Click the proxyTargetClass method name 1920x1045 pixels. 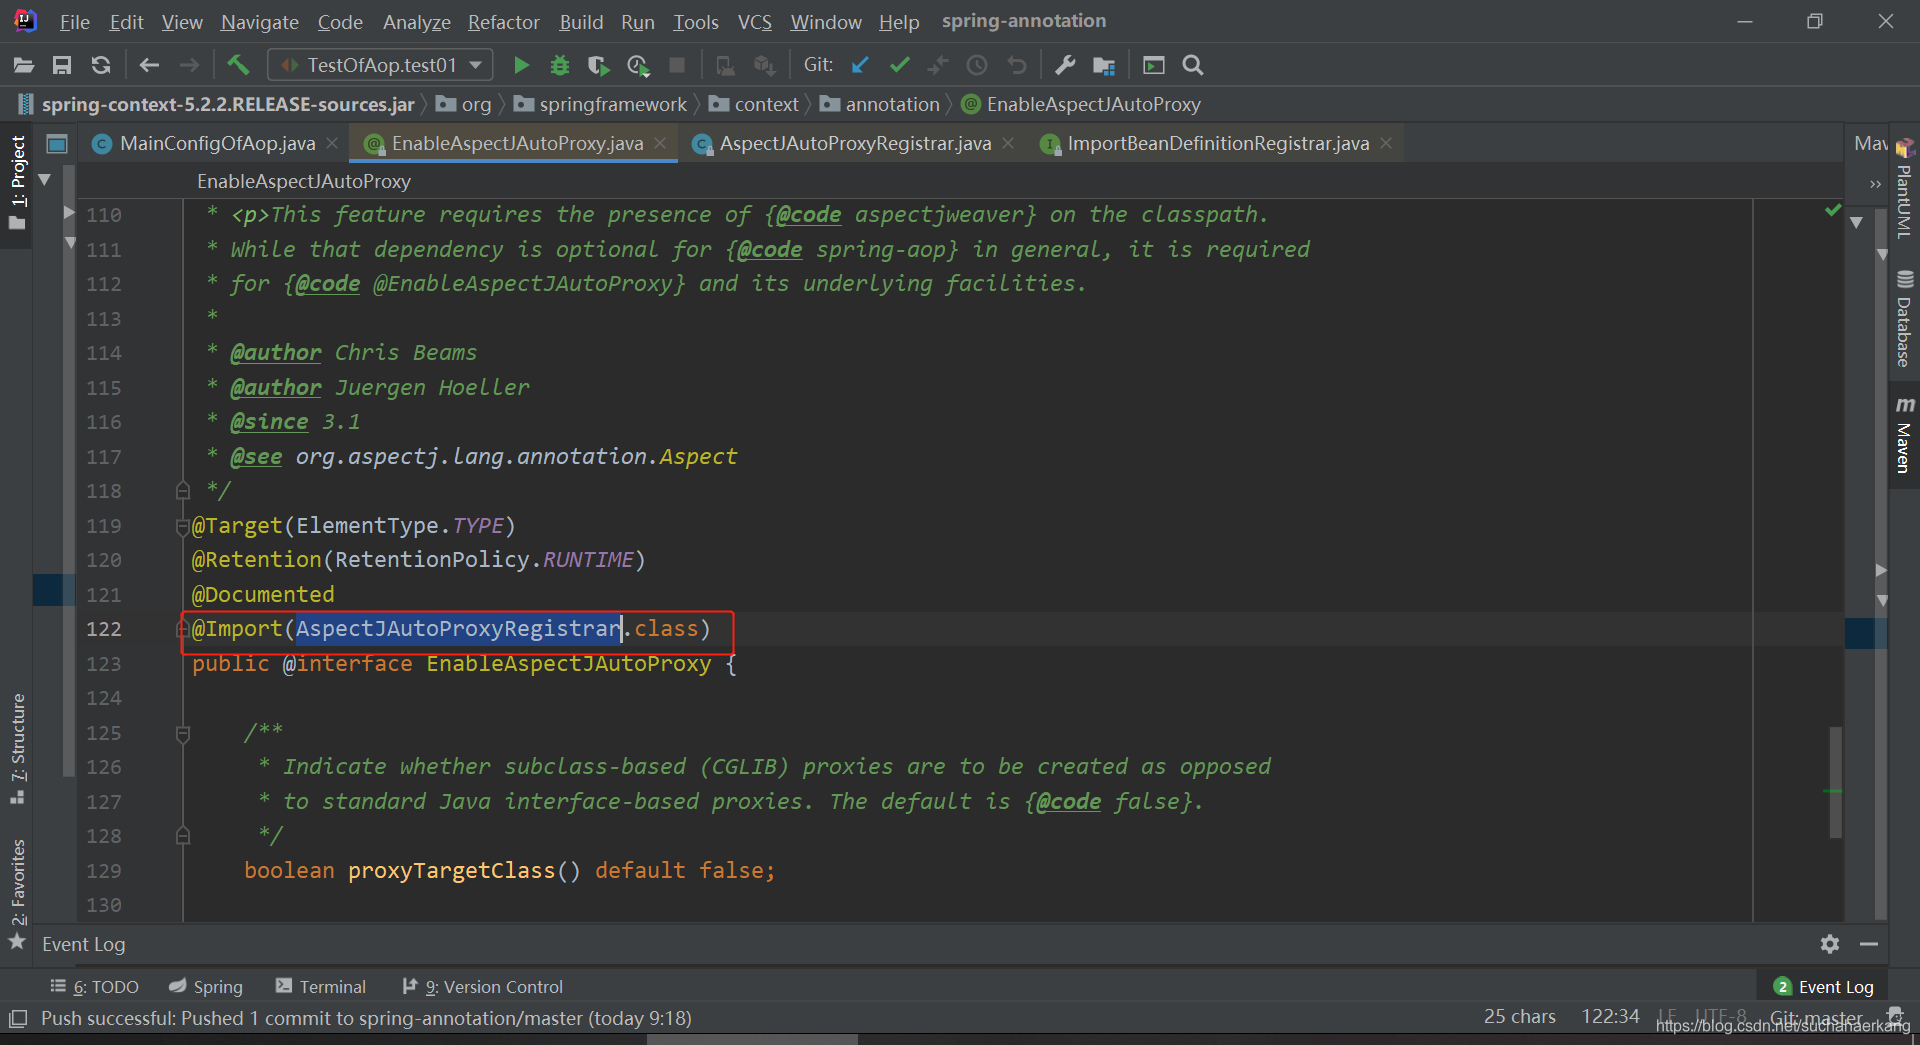451,871
